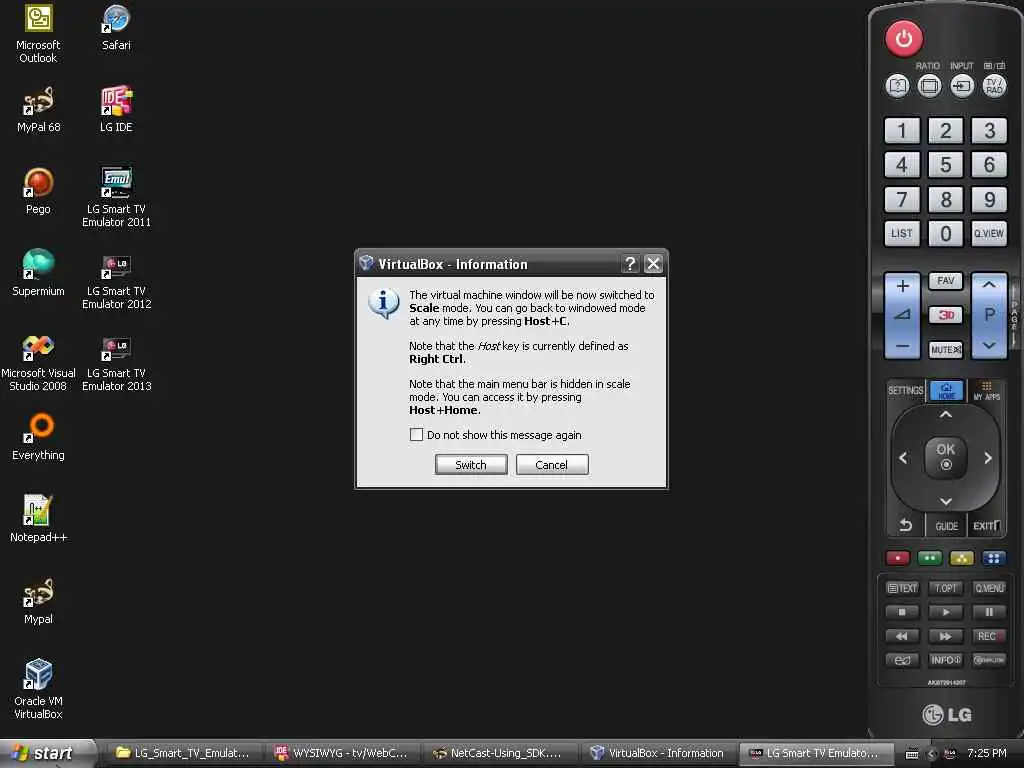The width and height of the screenshot is (1024, 768).
Task: Click the REC button on the remote
Action: [989, 636]
